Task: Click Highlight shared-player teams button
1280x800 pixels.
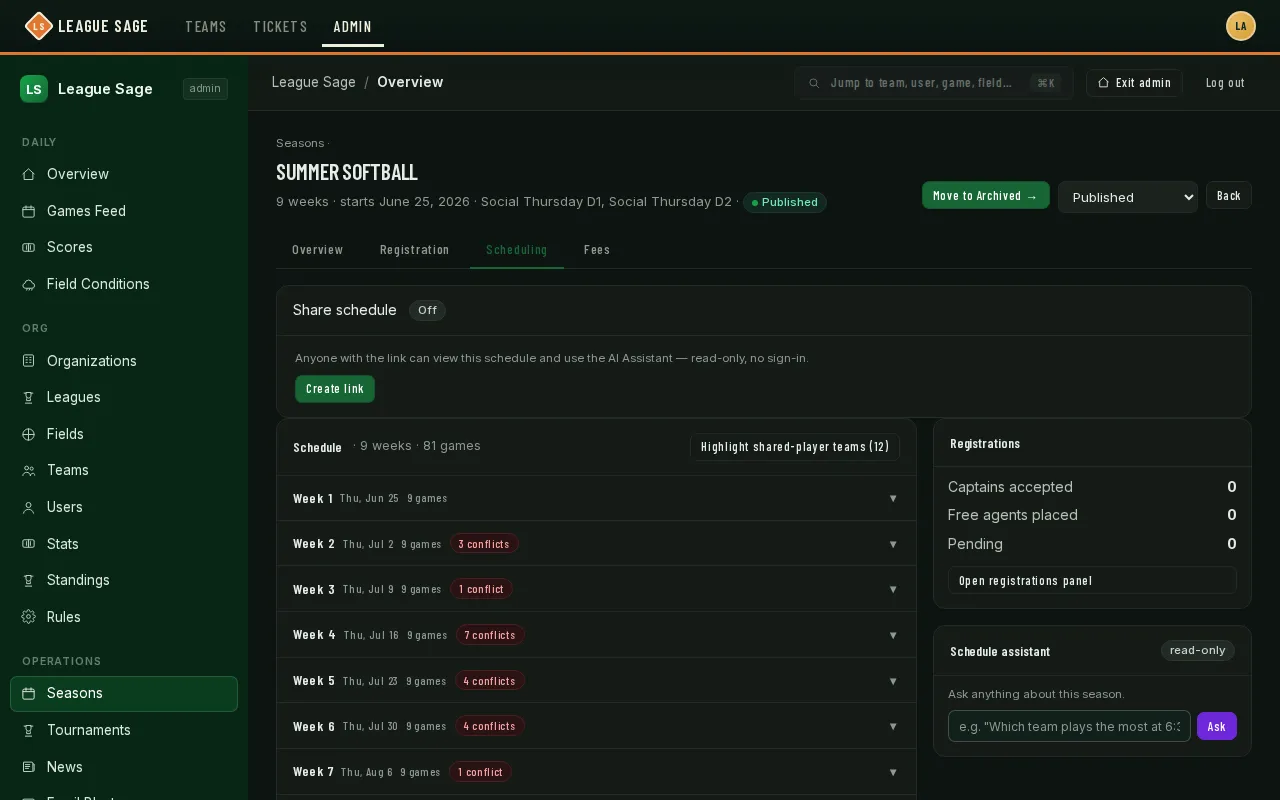Action: coord(795,447)
